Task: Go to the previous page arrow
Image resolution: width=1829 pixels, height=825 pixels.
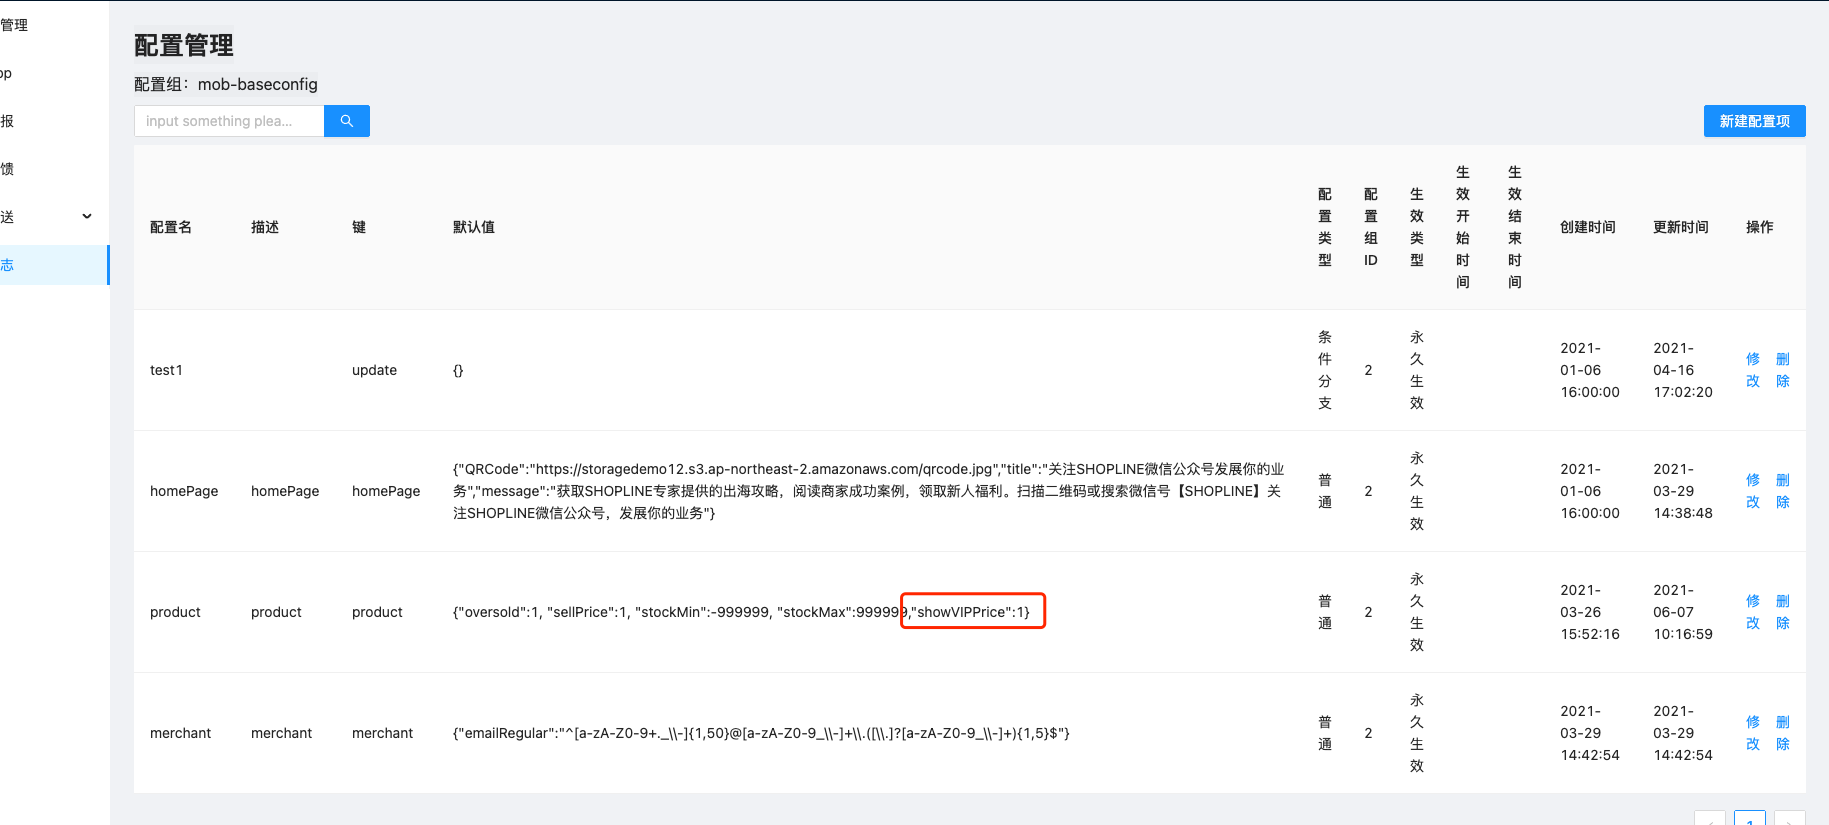Action: tap(1710, 819)
